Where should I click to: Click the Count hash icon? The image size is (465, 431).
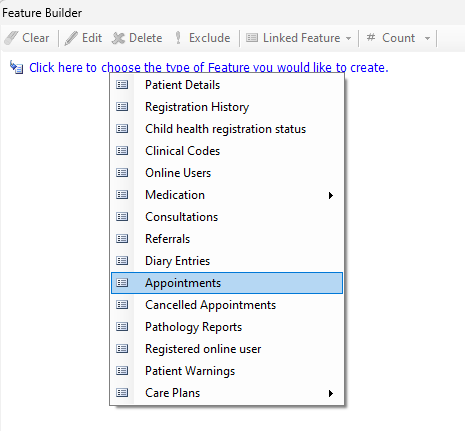point(371,37)
